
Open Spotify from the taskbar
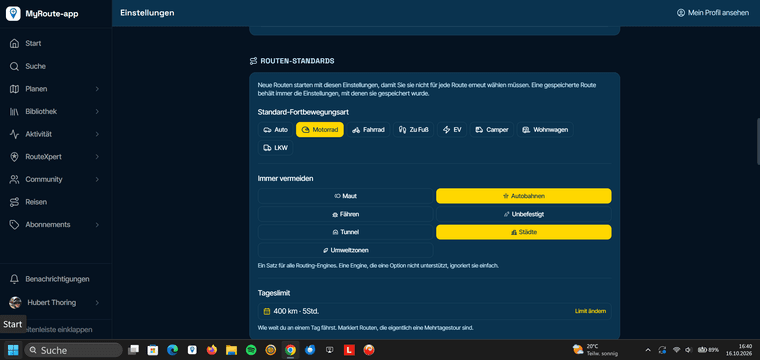251,350
